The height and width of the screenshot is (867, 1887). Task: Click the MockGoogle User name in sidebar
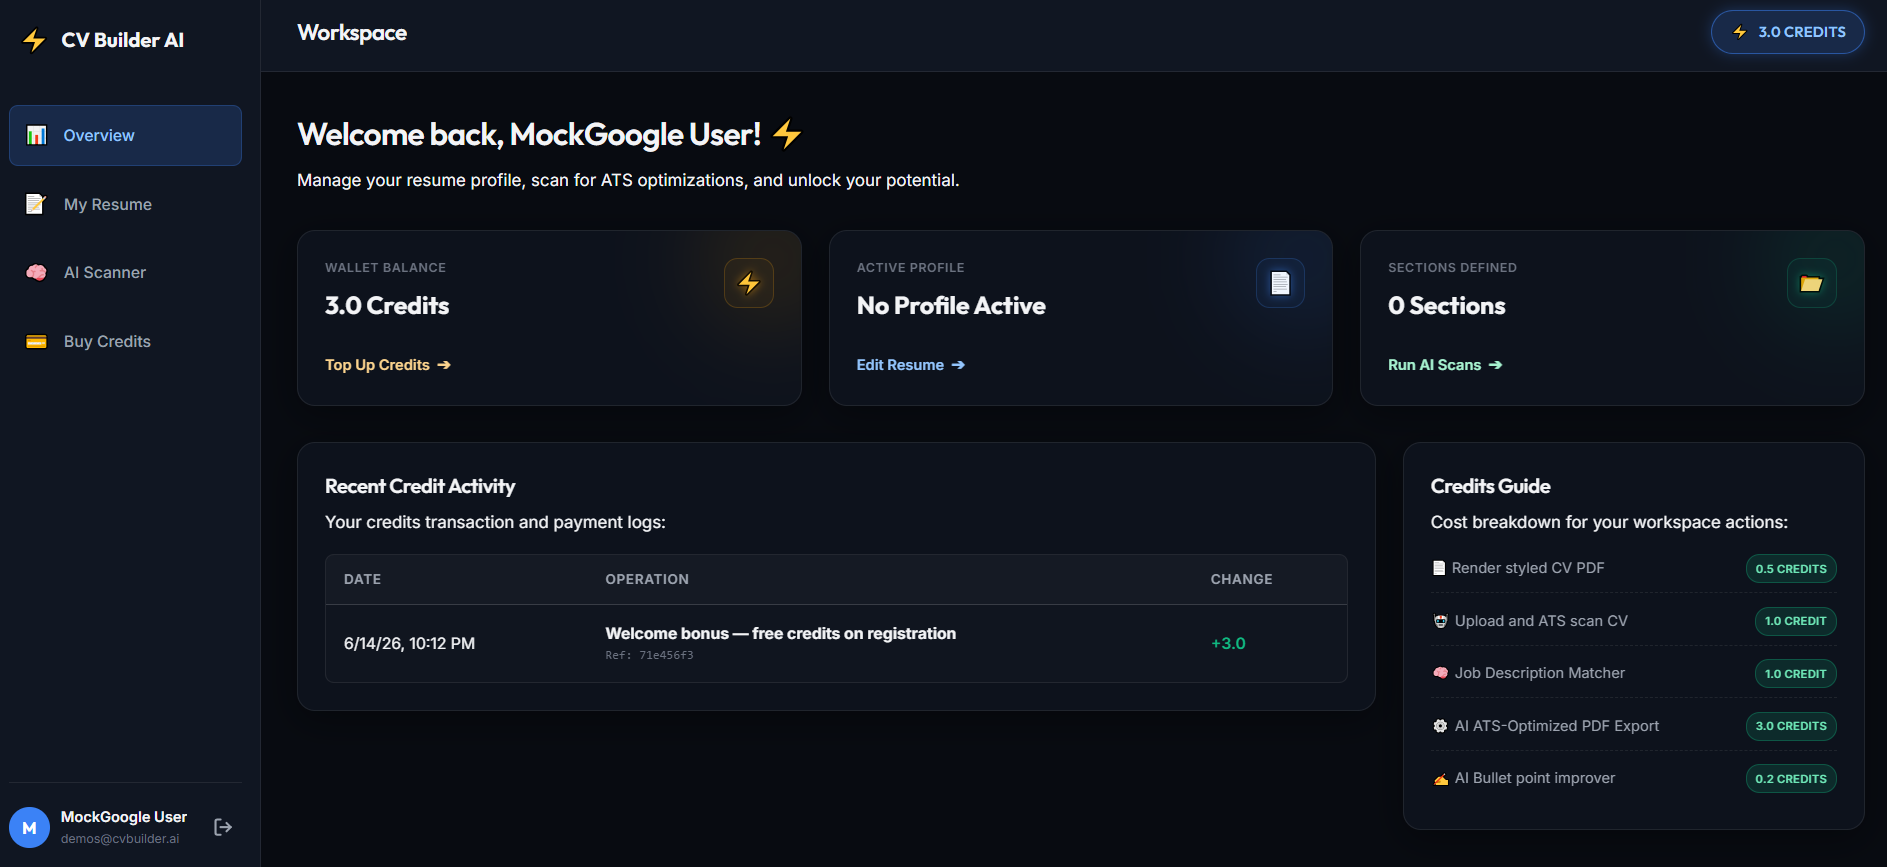pos(124,817)
